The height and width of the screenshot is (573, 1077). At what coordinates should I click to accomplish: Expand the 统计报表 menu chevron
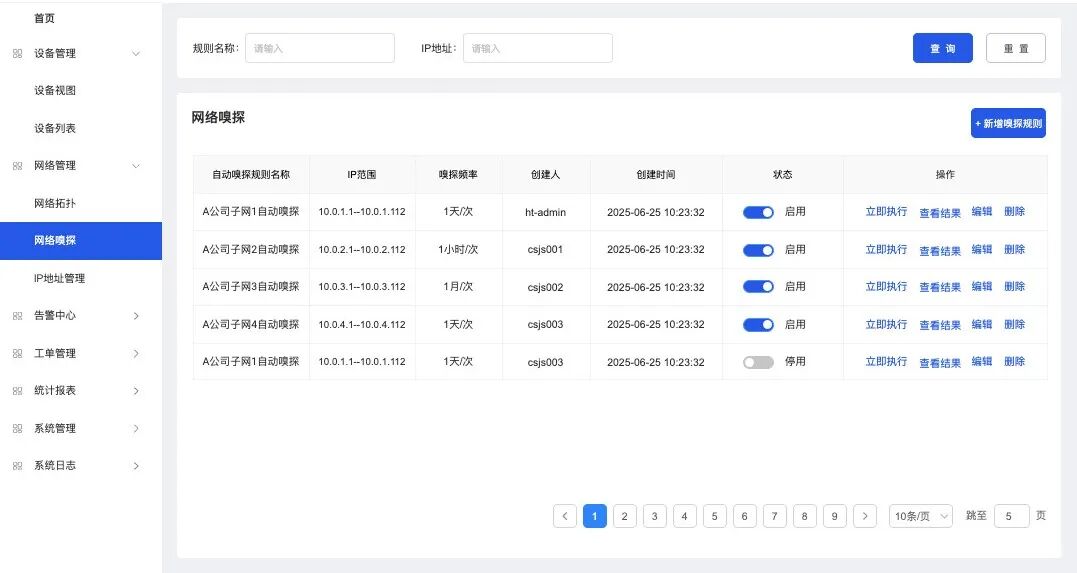pos(136,391)
